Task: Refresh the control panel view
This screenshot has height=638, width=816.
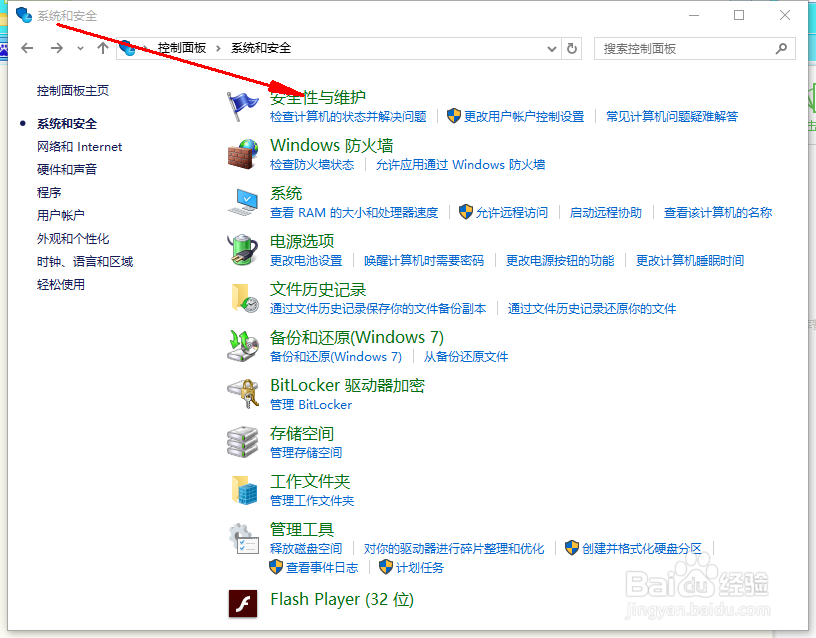Action: click(x=572, y=48)
